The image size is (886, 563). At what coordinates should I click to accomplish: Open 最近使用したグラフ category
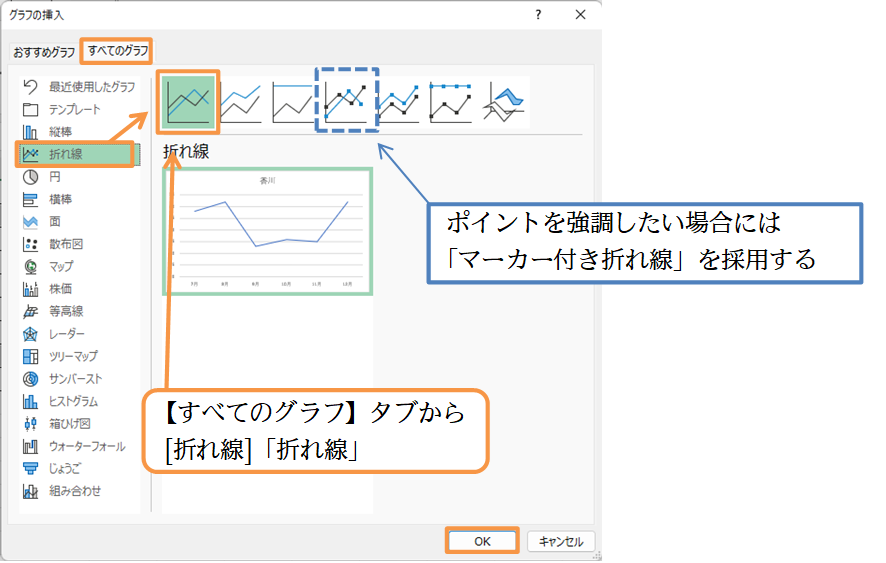tap(79, 86)
